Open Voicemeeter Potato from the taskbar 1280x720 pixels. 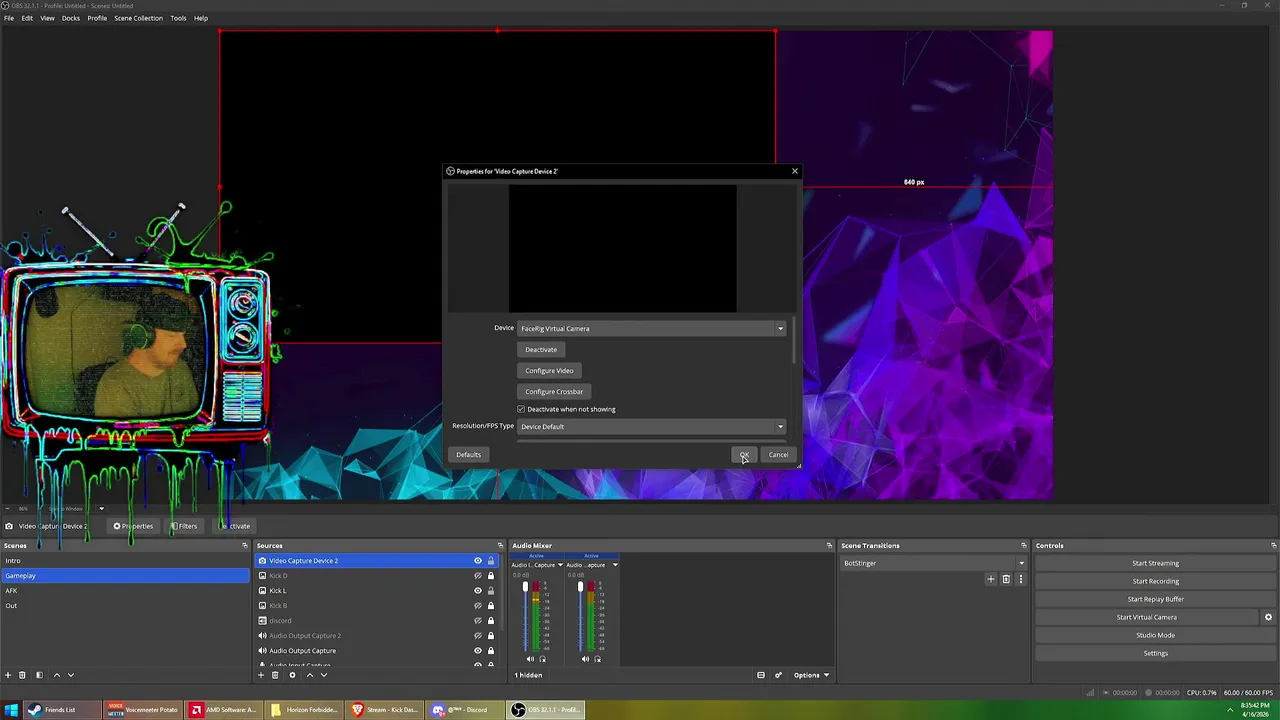tap(143, 710)
